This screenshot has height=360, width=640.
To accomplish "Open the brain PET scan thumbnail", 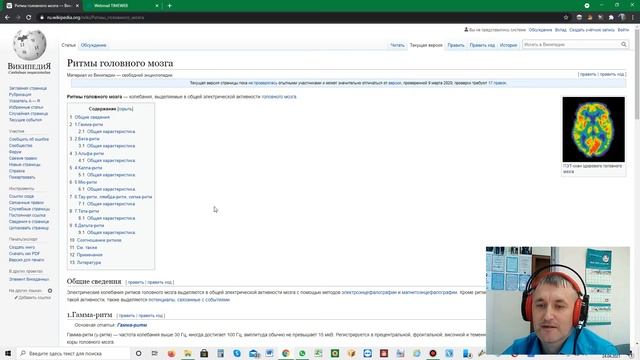I will click(x=593, y=129).
